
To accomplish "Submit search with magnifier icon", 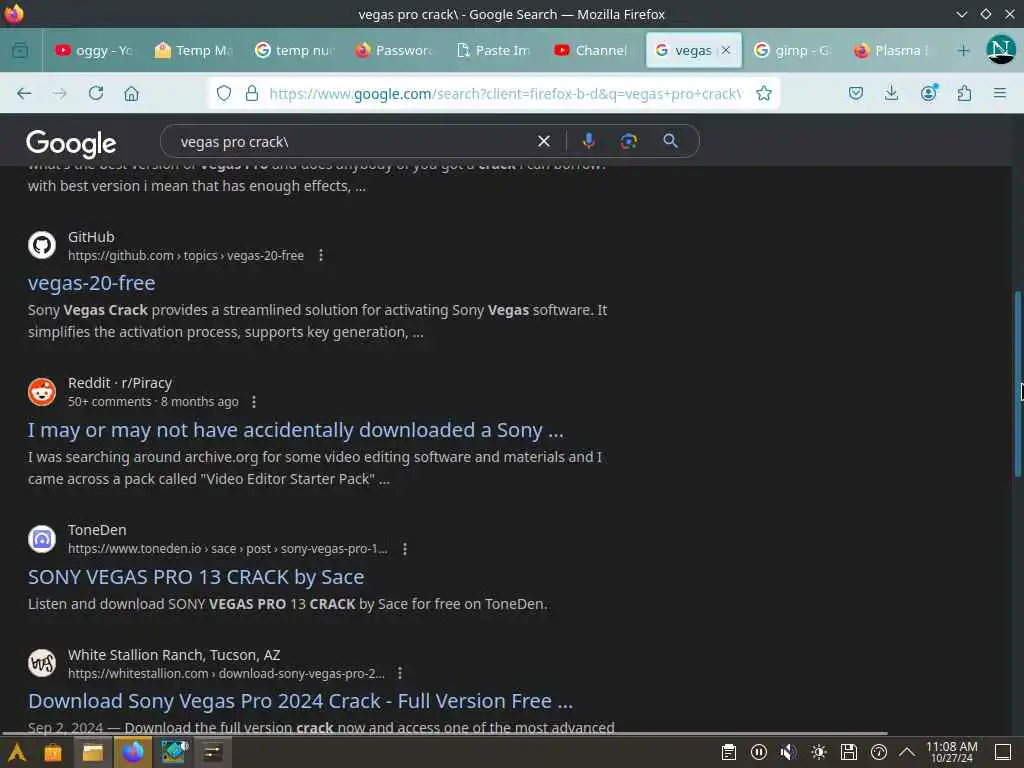I will (x=670, y=141).
